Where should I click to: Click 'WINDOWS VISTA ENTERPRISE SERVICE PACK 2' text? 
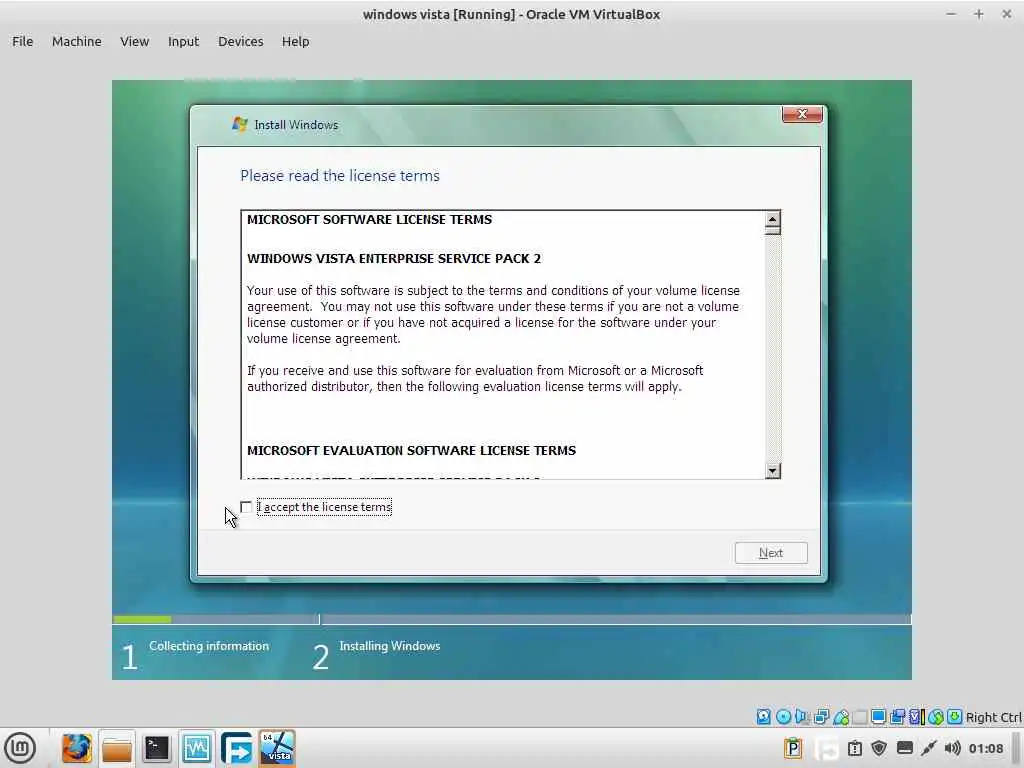394,259
